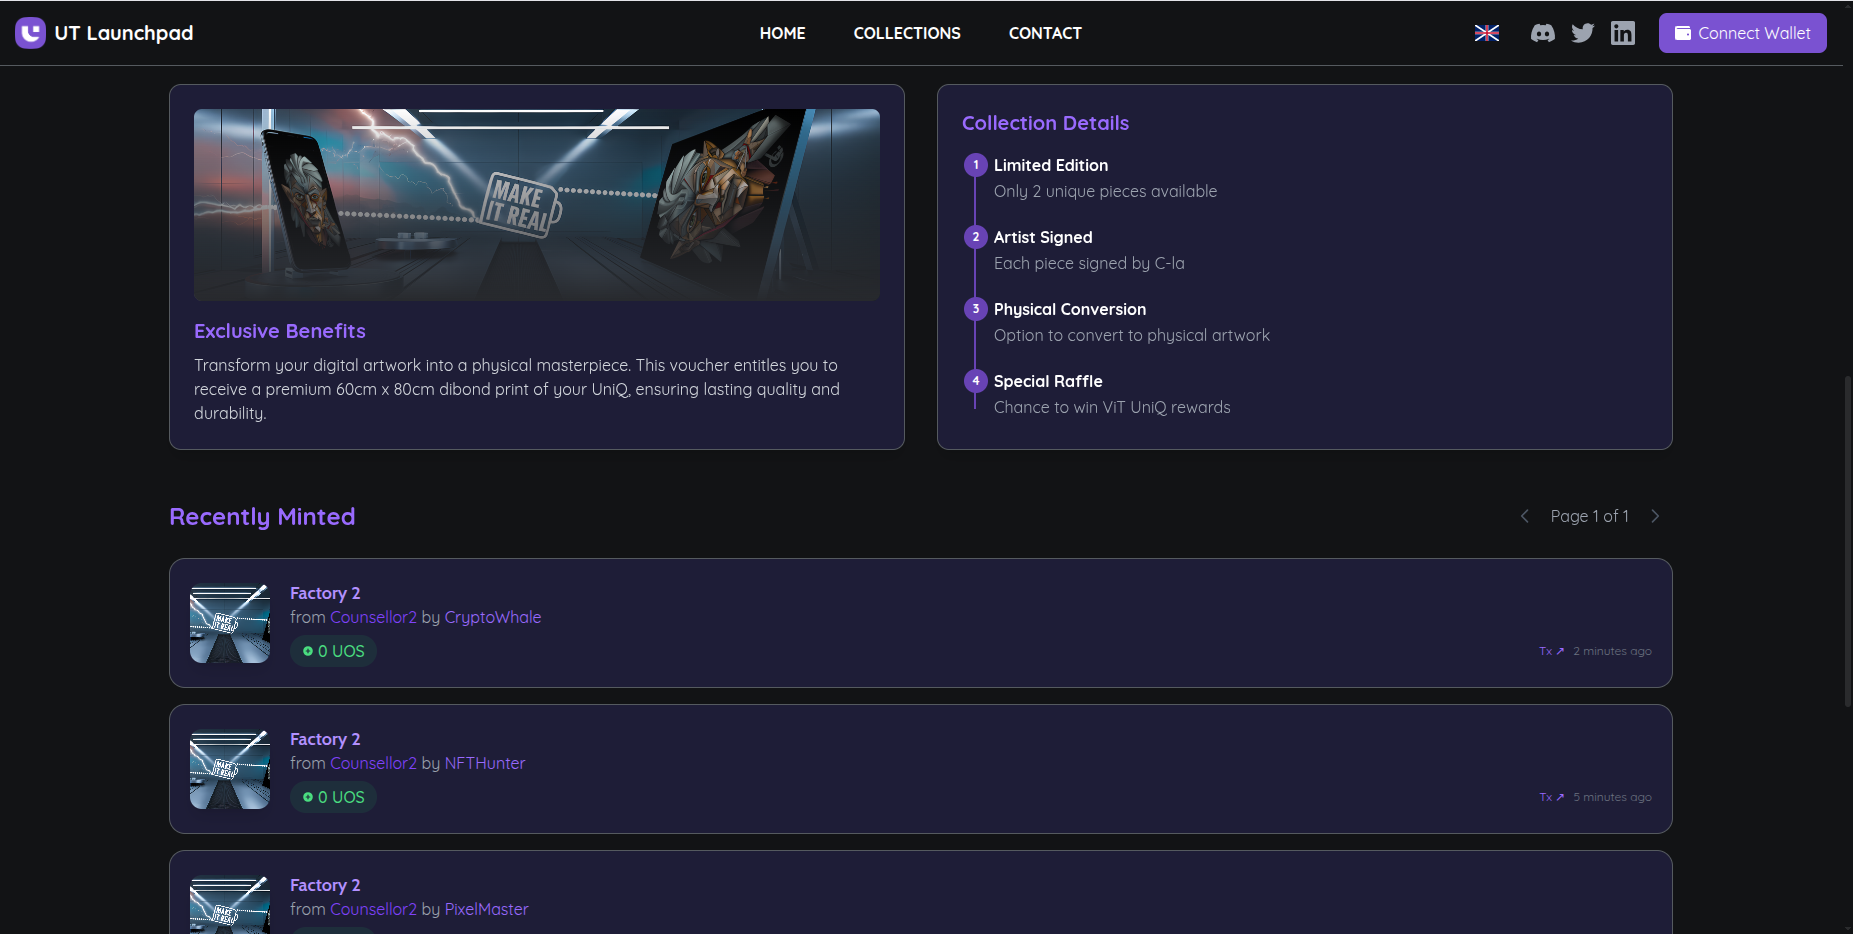Open the LinkedIn link icon
The width and height of the screenshot is (1853, 934).
pos(1622,33)
